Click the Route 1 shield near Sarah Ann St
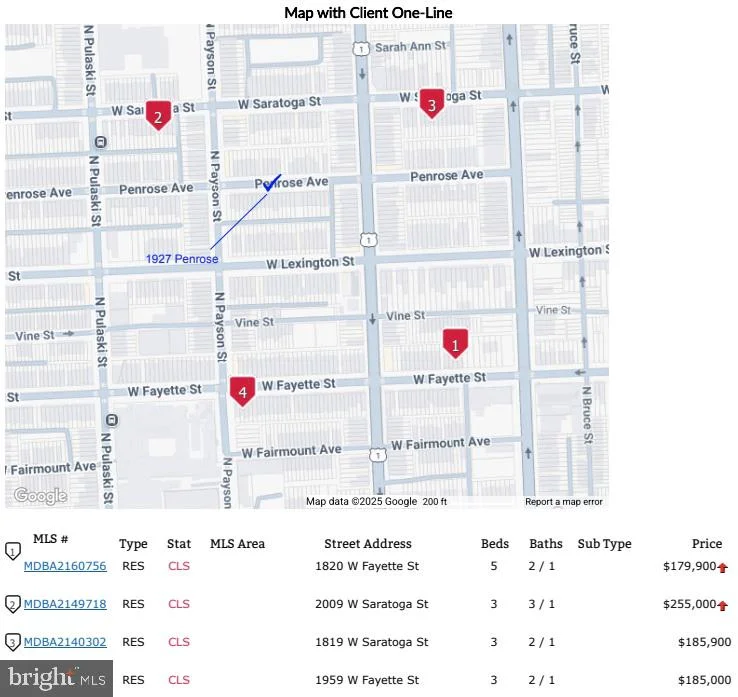This screenshot has width=738, height=697. point(361,48)
